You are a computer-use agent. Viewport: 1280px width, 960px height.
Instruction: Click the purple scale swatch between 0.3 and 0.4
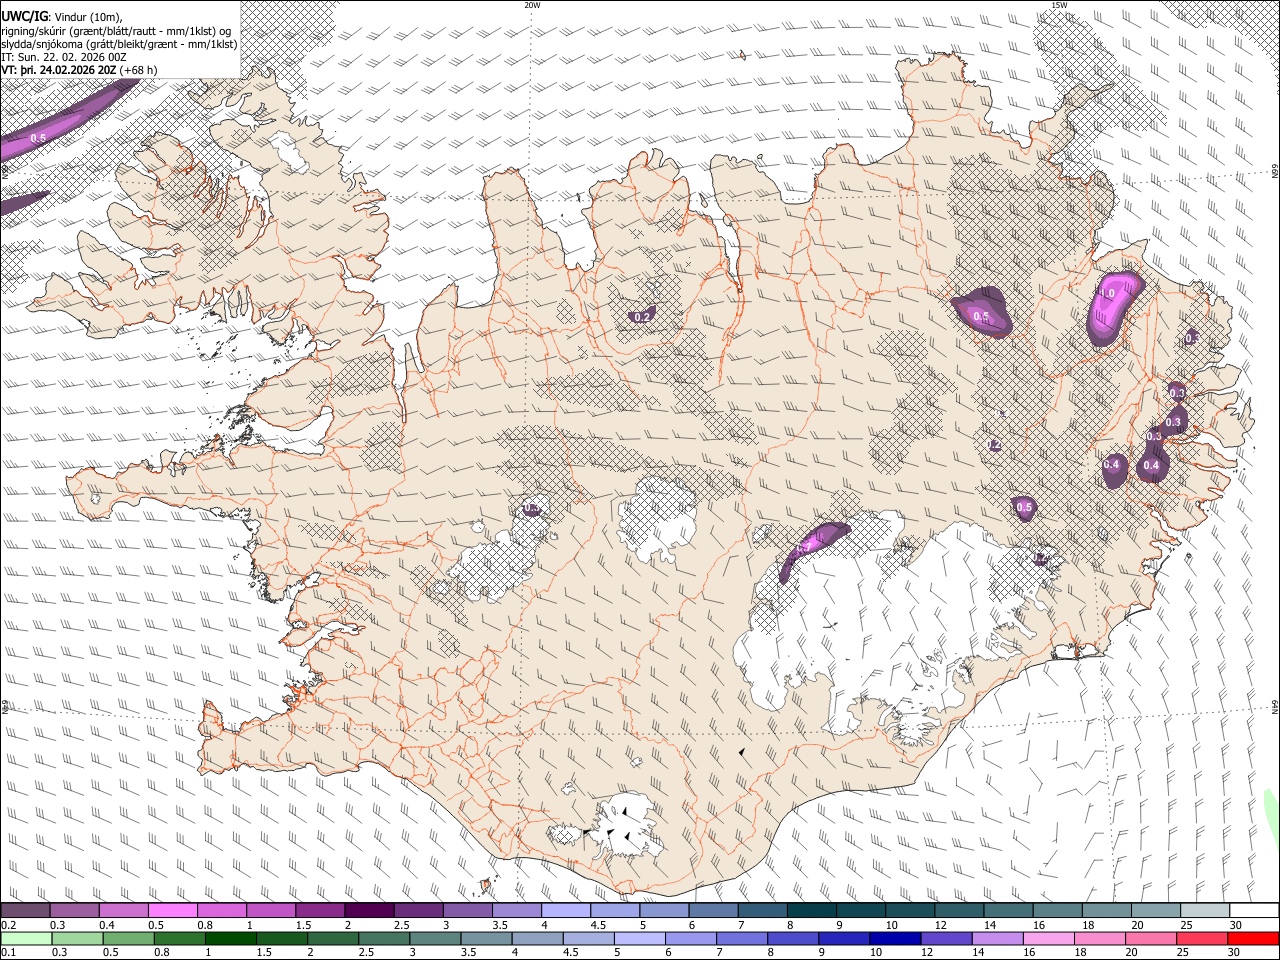[74, 911]
